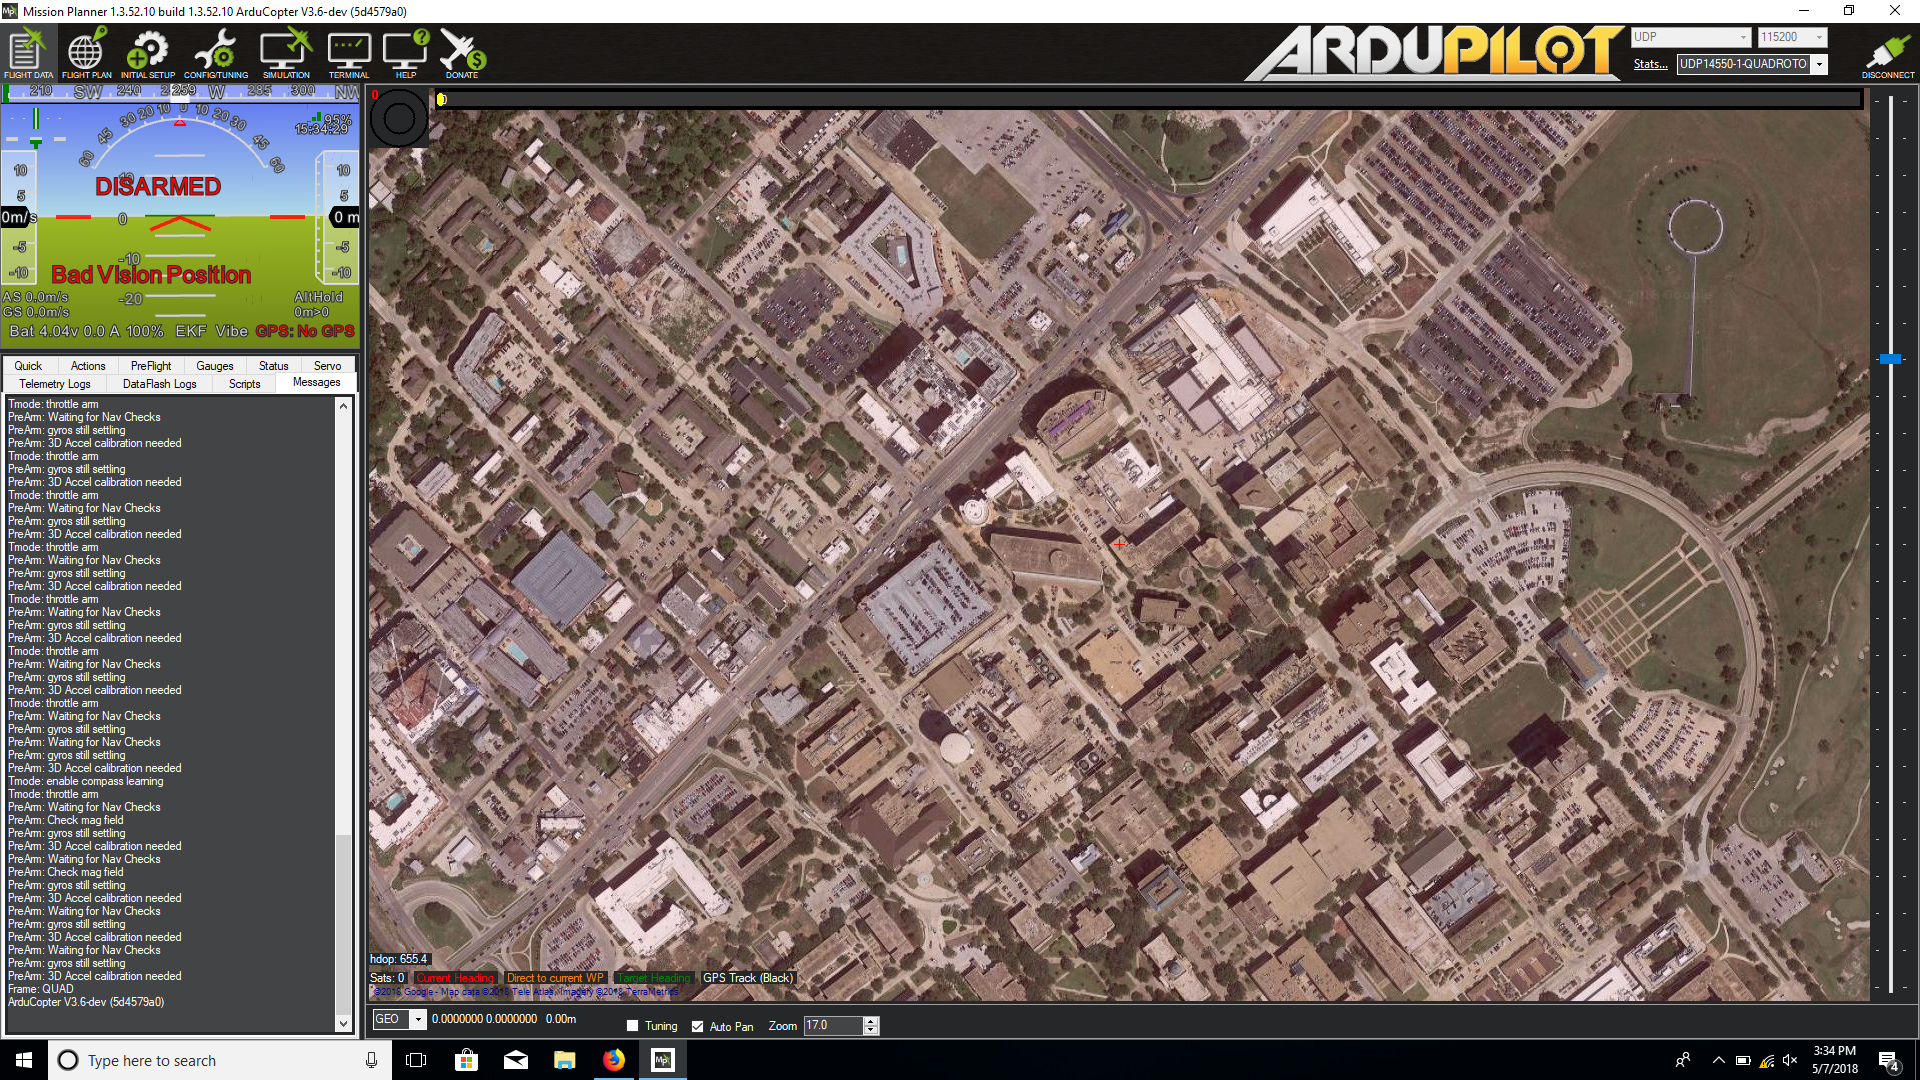Click the volume tray icon
This screenshot has width=1920, height=1080.
[1790, 1061]
